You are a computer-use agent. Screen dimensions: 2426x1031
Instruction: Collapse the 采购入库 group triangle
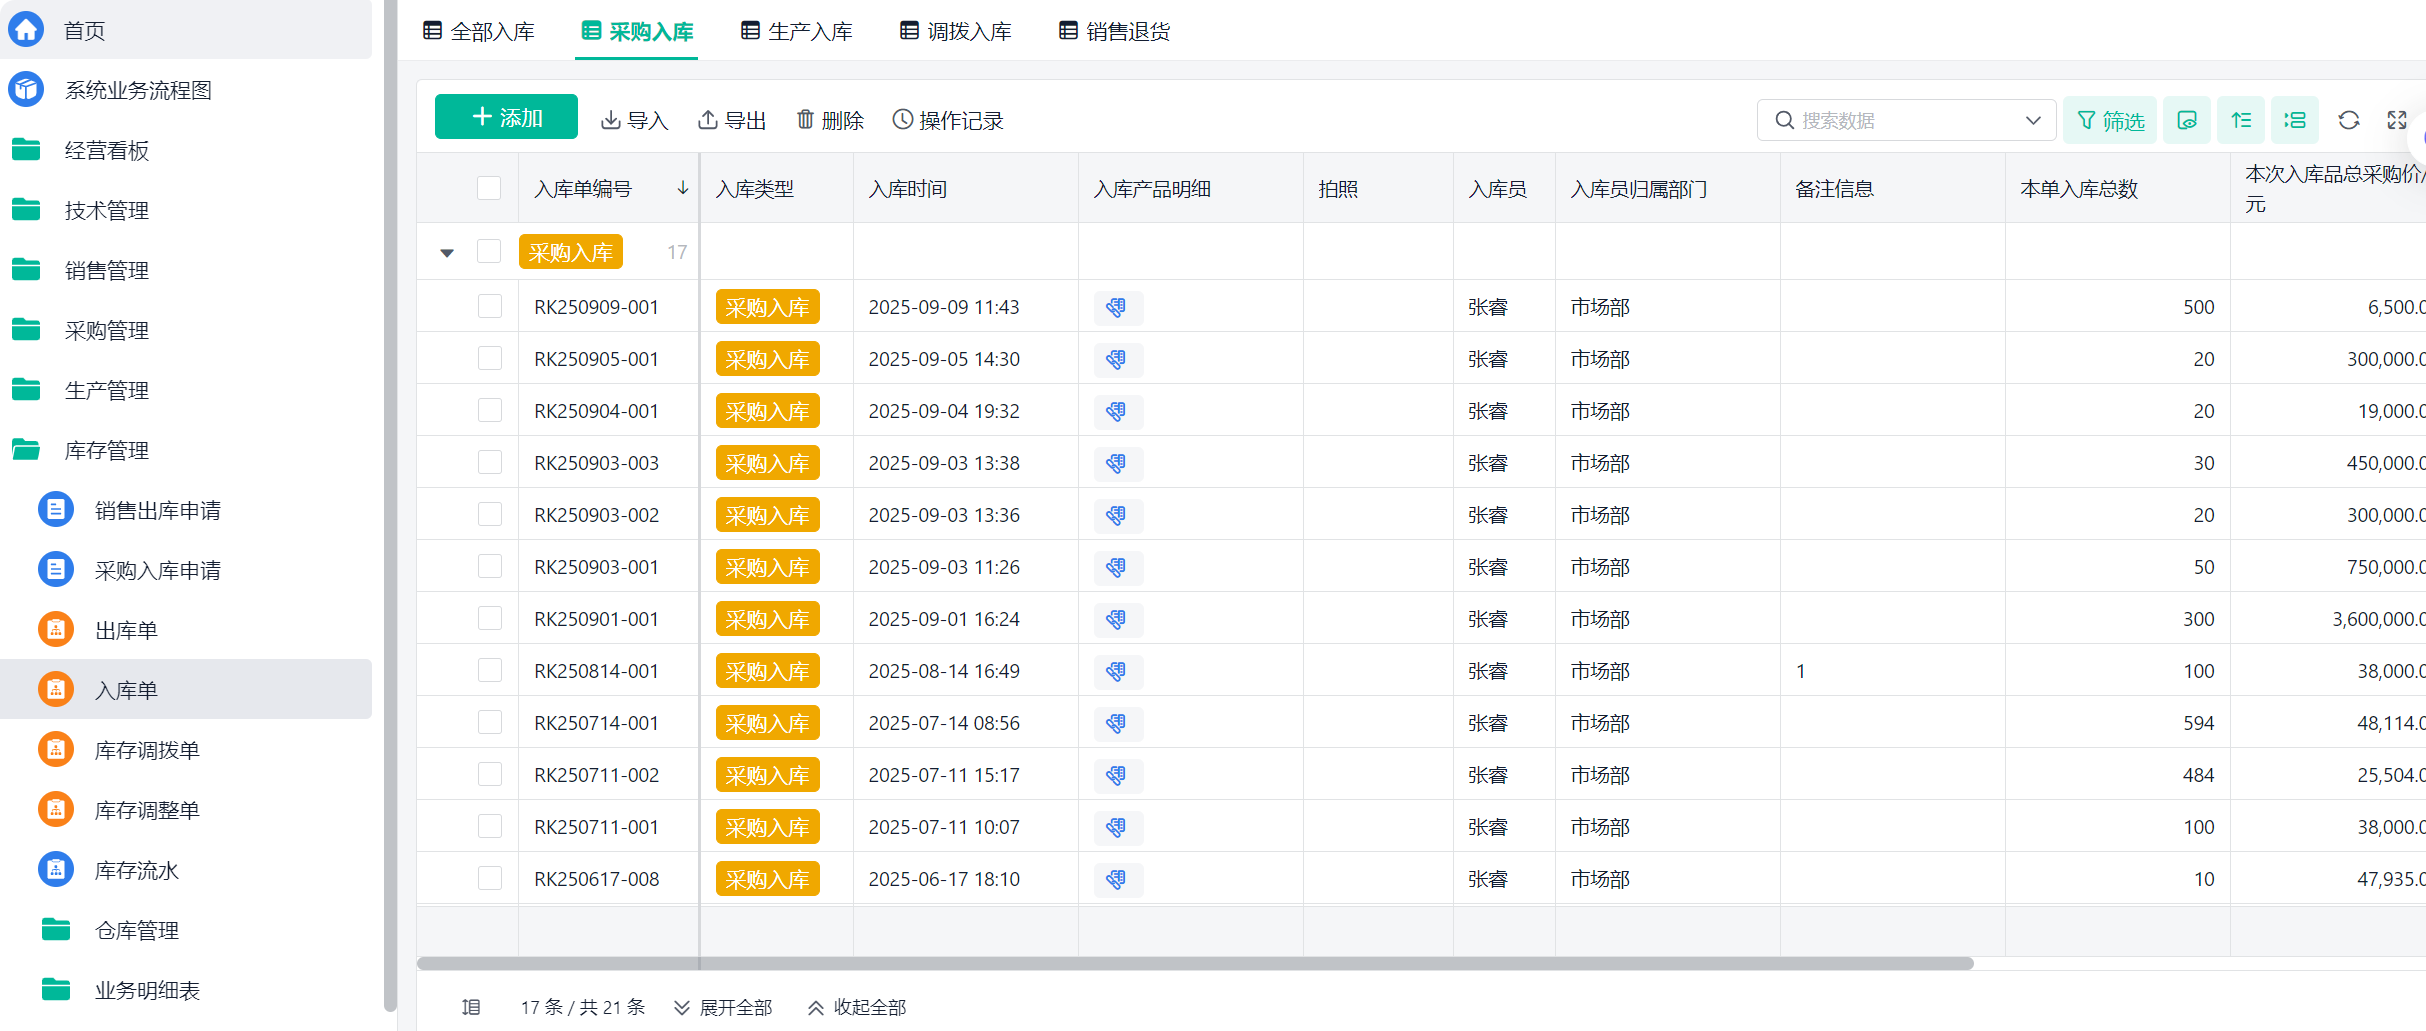coord(447,252)
